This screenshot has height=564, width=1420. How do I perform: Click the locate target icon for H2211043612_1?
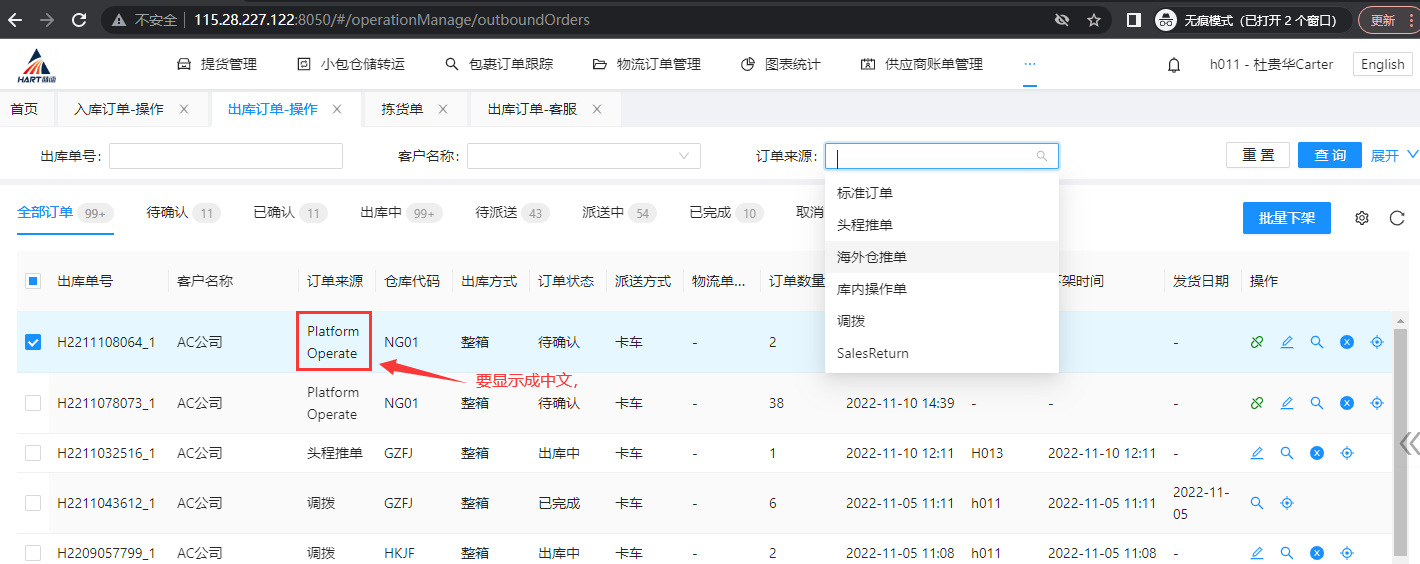(1287, 503)
